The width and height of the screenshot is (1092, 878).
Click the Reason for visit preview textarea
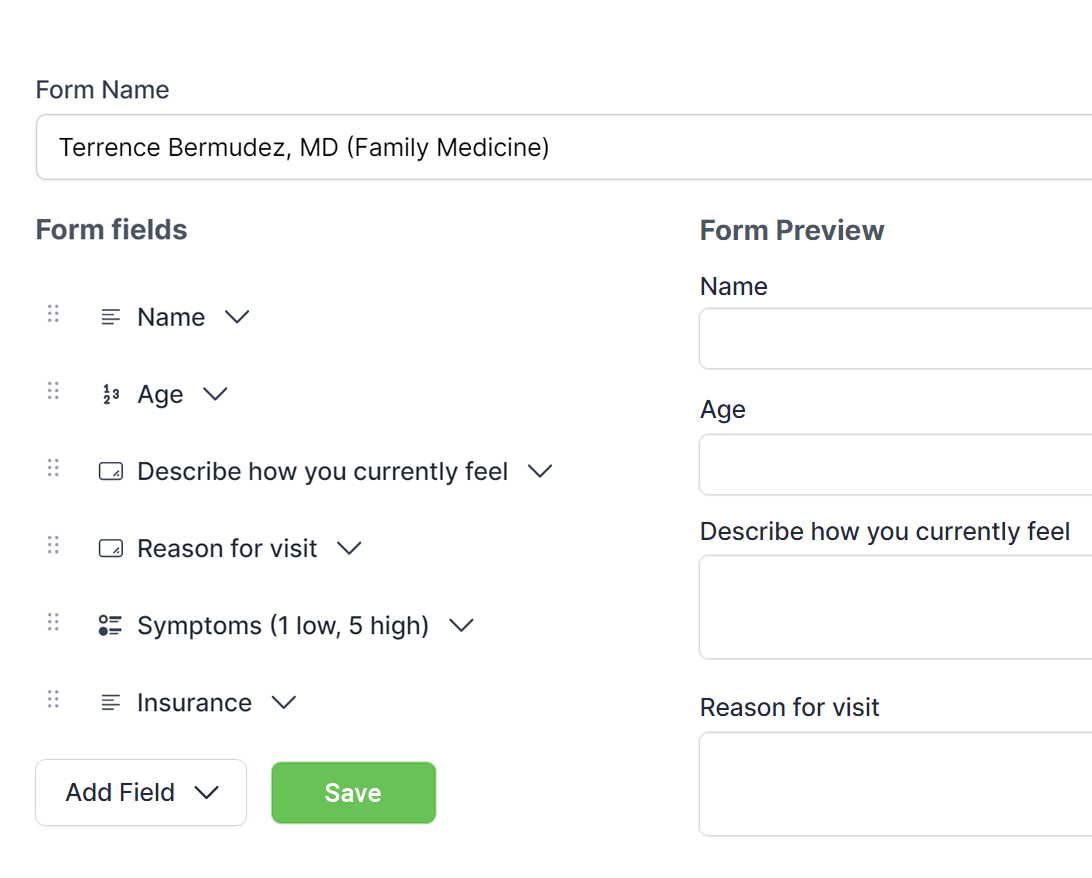(896, 784)
